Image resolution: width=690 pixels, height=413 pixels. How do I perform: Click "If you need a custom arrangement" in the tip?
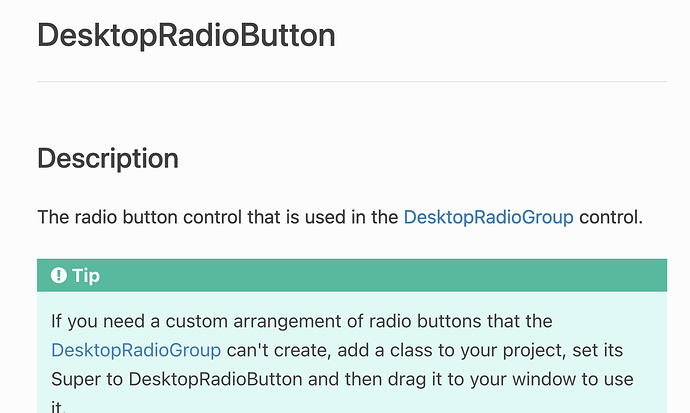(x=178, y=321)
